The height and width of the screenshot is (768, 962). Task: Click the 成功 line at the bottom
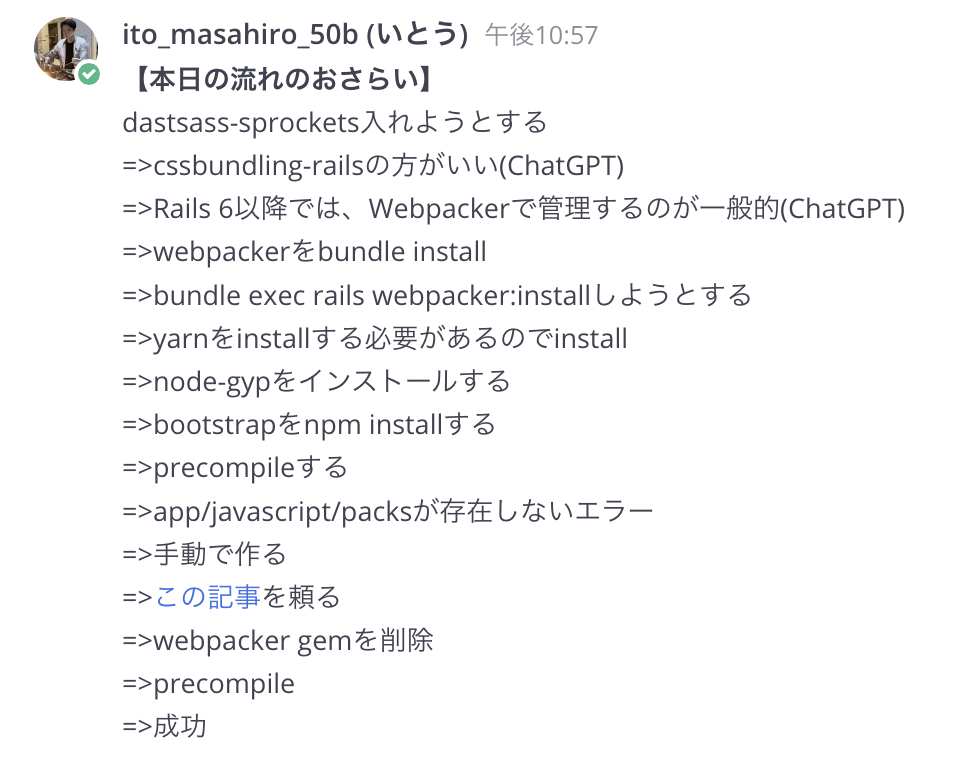[x=164, y=726]
